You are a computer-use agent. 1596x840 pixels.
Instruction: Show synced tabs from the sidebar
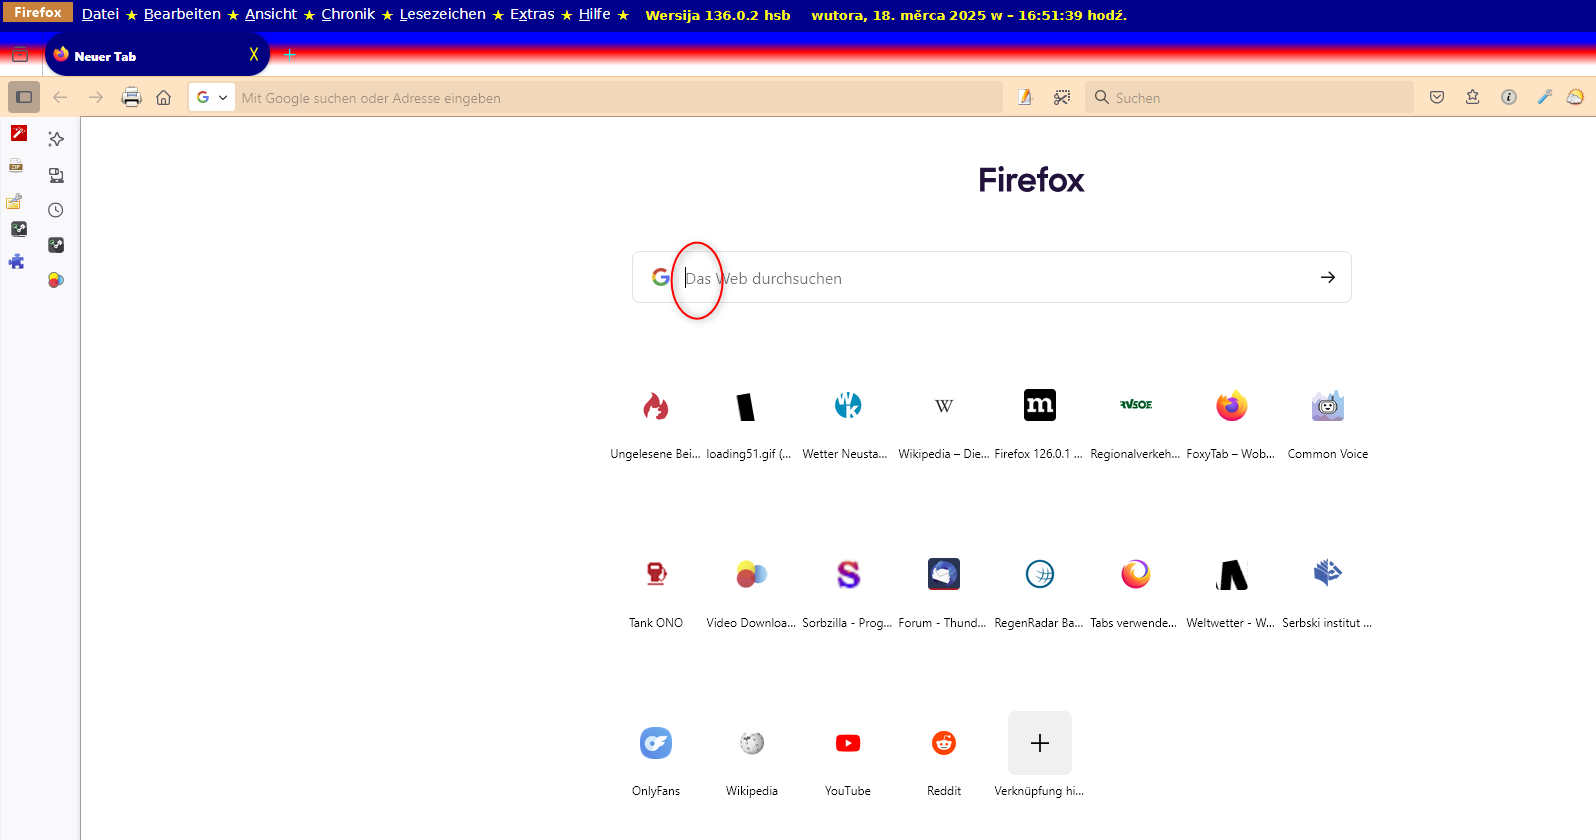coord(56,175)
